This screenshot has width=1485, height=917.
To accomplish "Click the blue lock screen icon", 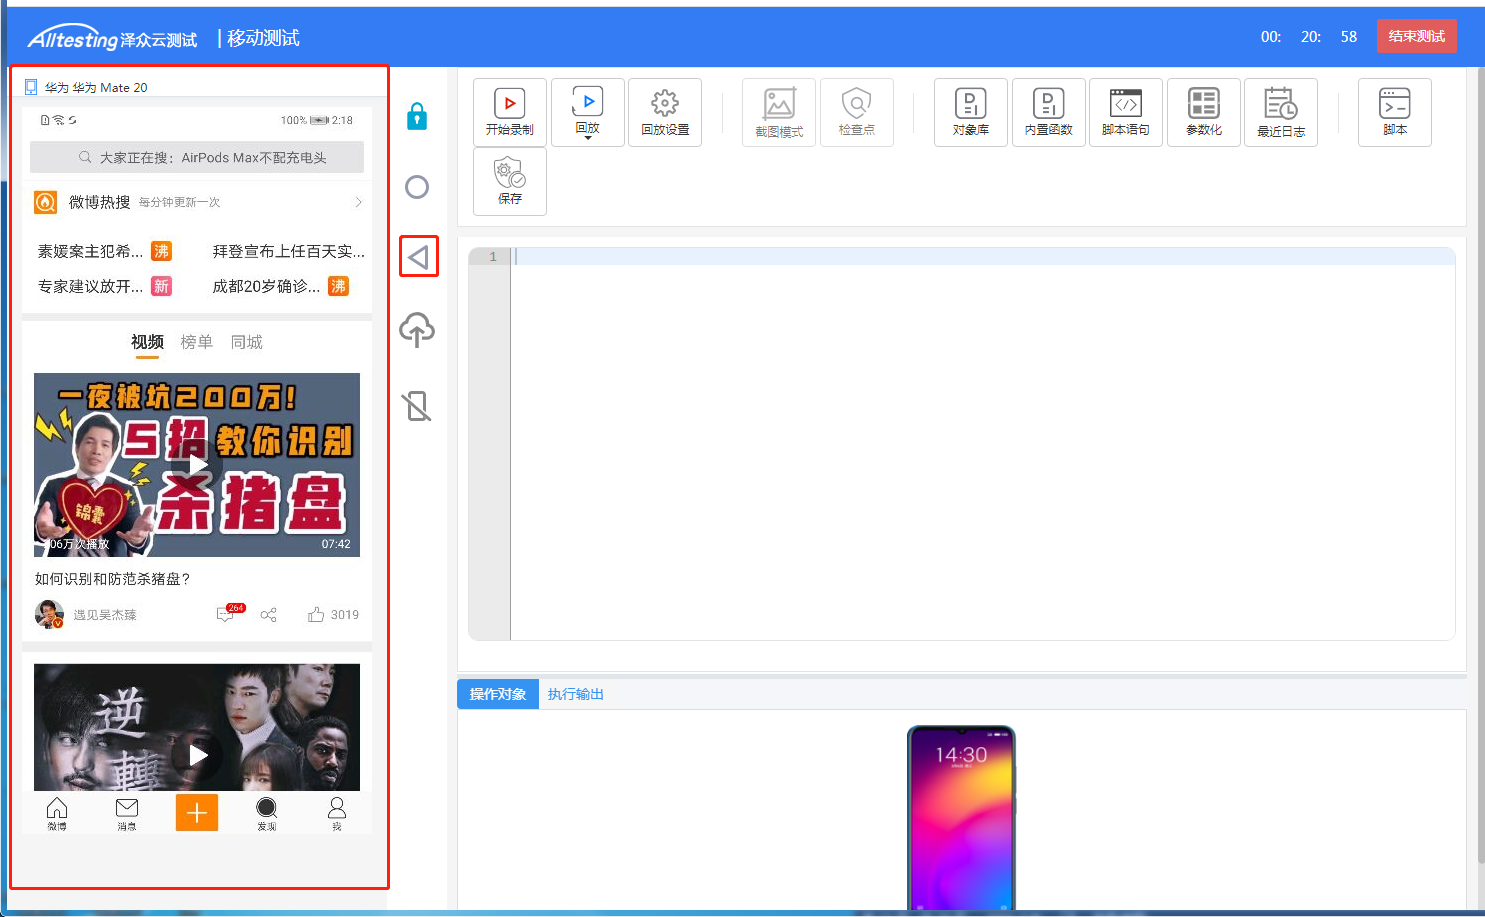I will [x=417, y=116].
